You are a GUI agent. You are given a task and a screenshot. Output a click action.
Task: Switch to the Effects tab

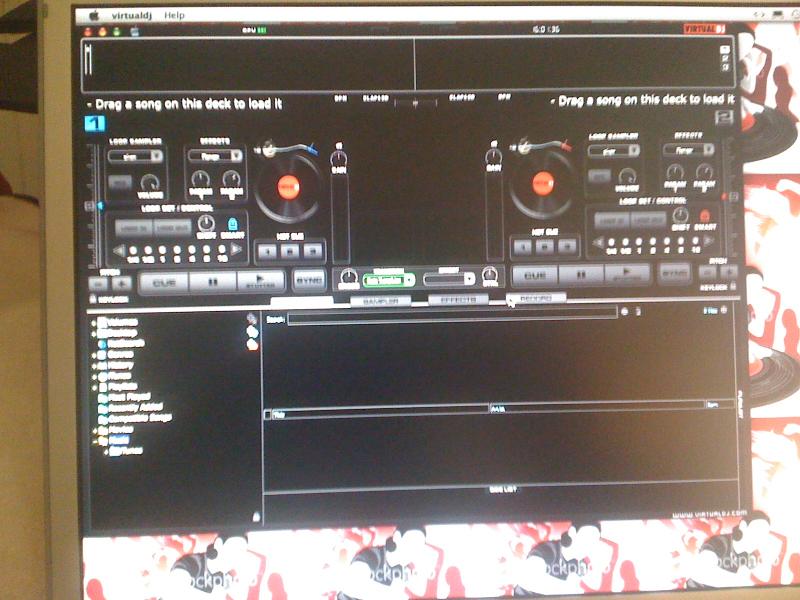click(458, 300)
